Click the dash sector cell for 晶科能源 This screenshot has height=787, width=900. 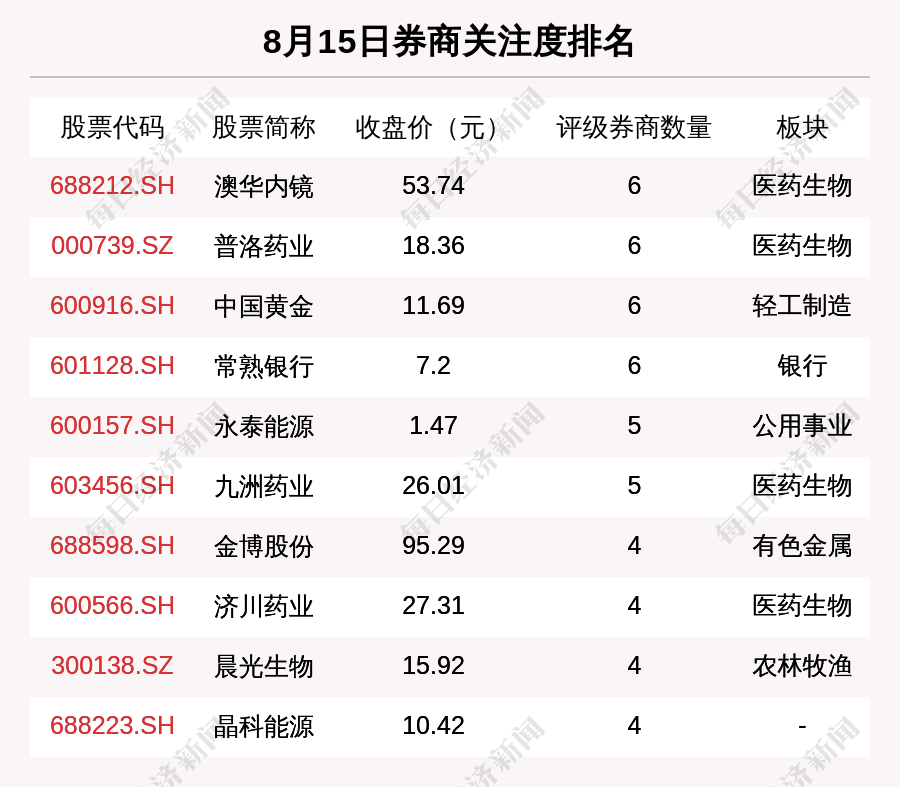tap(802, 727)
